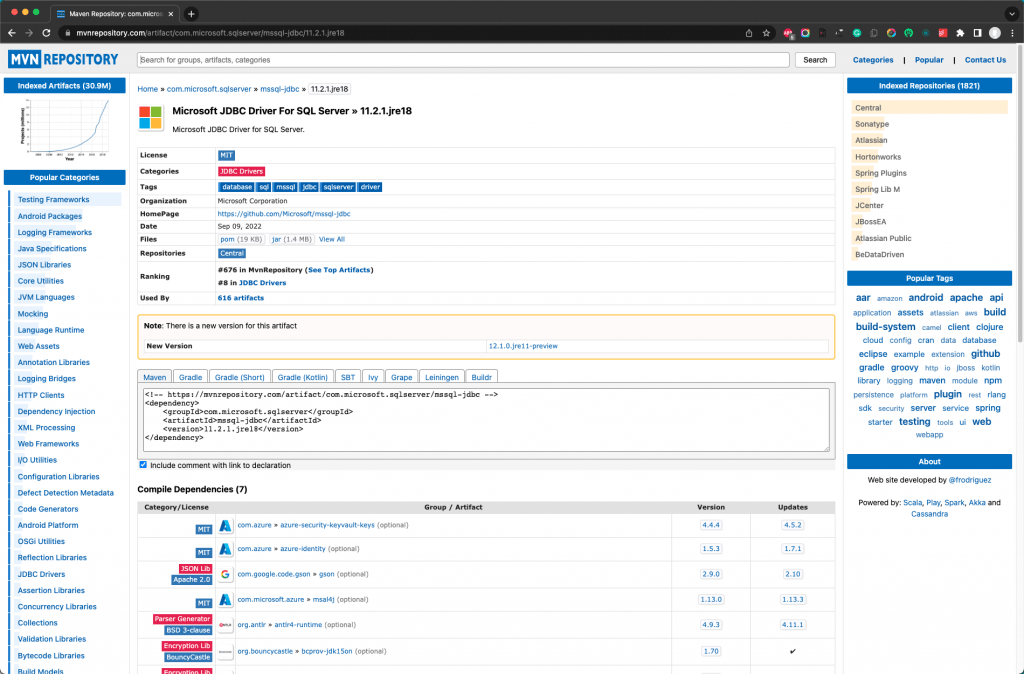Open the Grammarly extension icon
1024x674 pixels.
point(857,33)
